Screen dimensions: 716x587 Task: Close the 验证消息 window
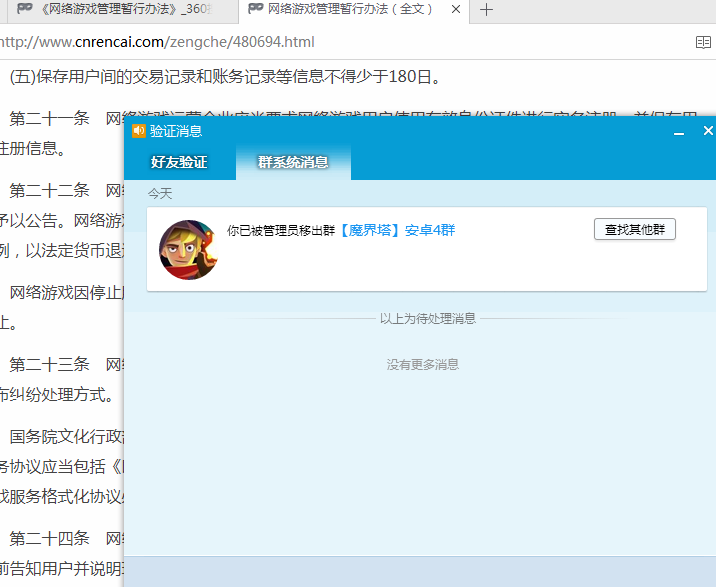click(708, 131)
